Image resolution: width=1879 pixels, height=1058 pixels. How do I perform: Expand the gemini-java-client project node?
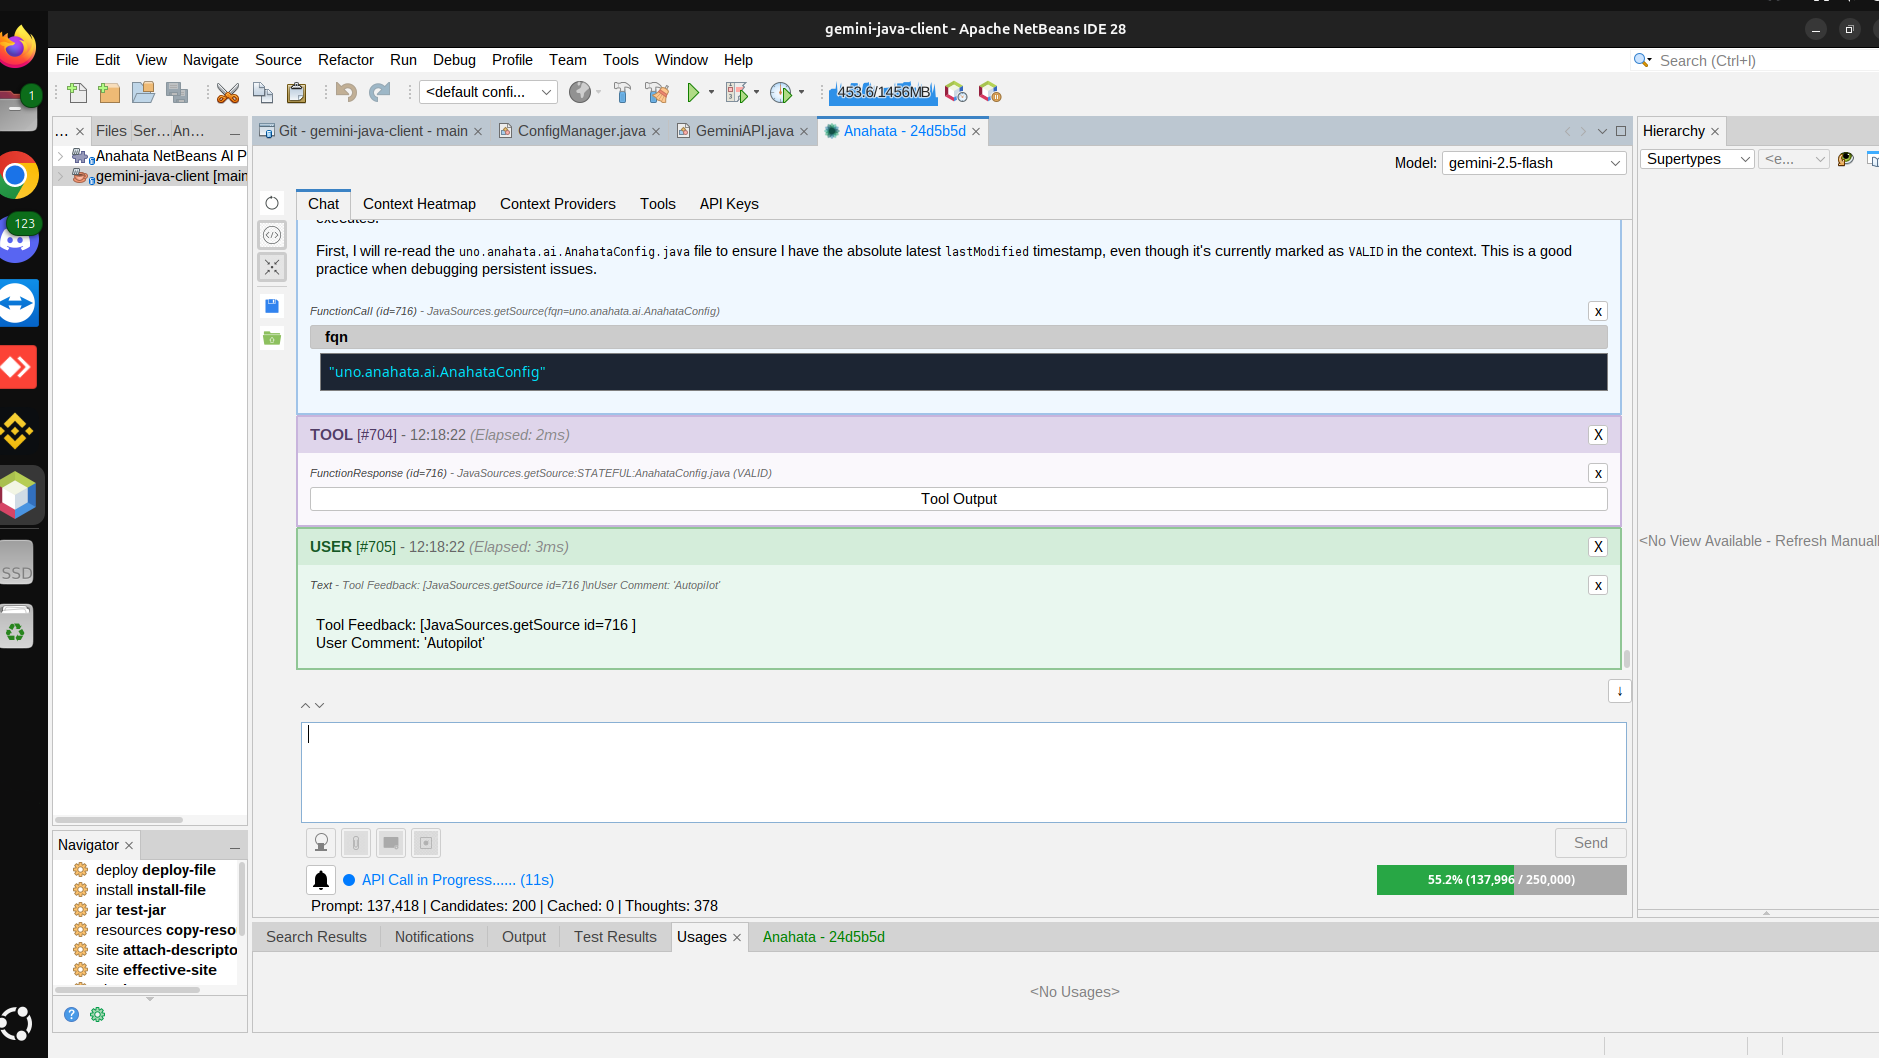click(60, 176)
